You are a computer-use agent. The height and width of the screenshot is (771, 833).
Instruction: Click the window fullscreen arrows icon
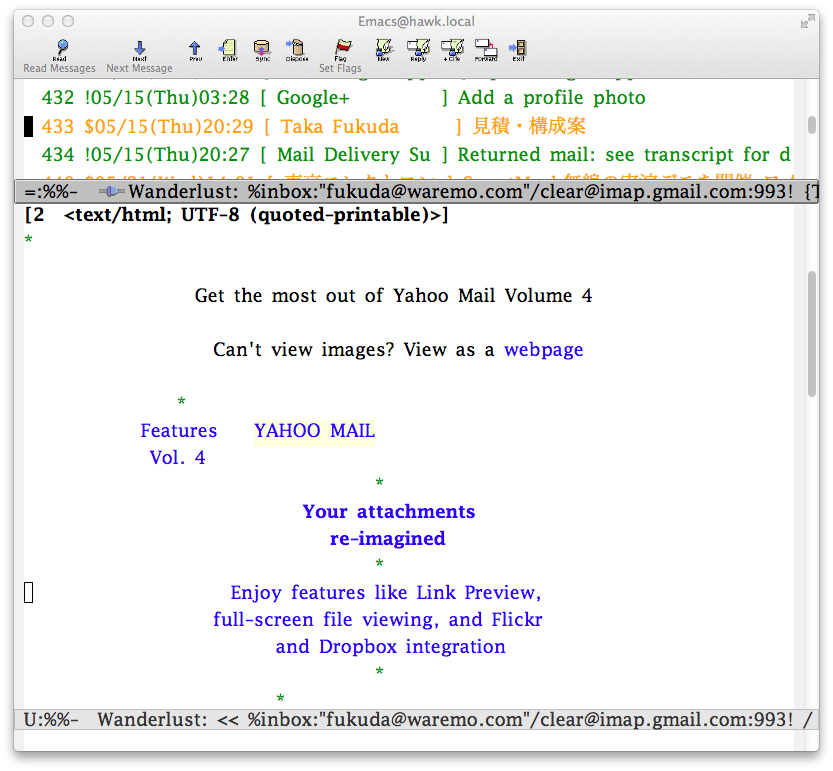(808, 21)
